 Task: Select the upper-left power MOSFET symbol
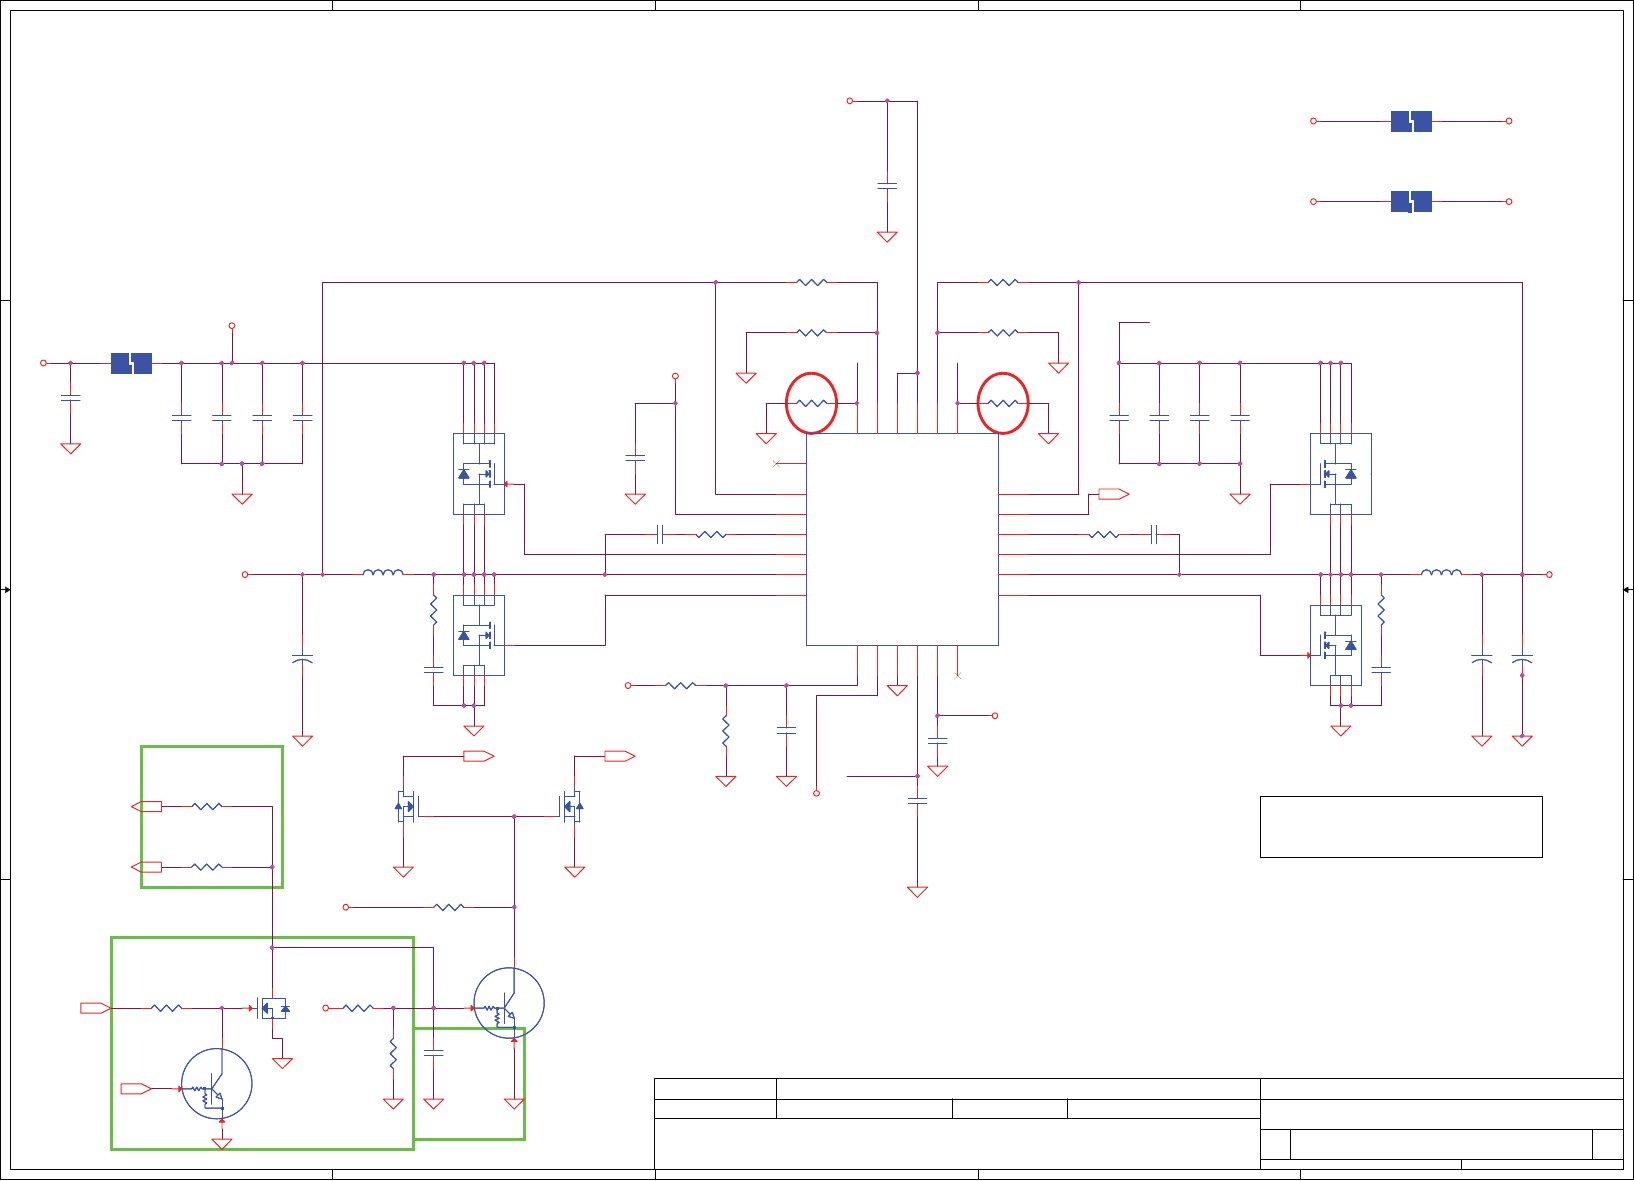(x=478, y=474)
